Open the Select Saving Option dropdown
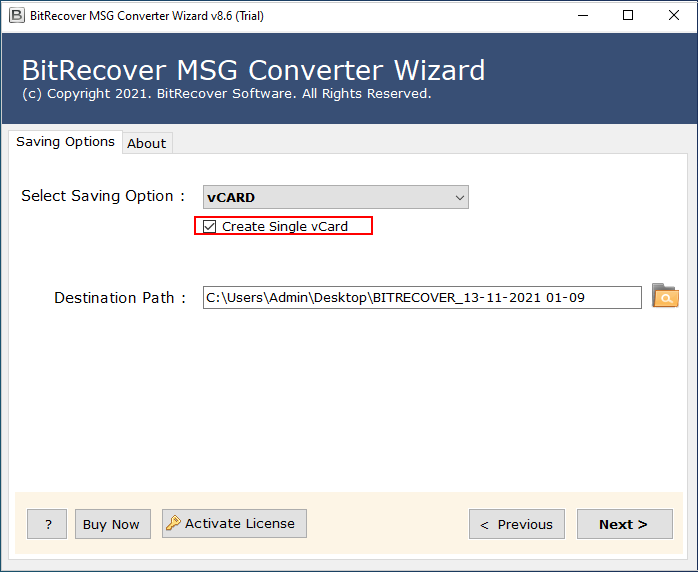 336,197
